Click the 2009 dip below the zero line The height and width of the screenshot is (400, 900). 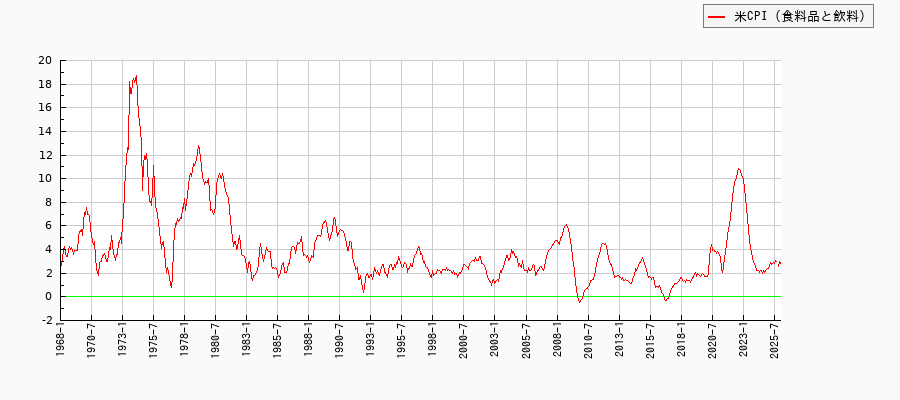pyautogui.click(x=580, y=301)
